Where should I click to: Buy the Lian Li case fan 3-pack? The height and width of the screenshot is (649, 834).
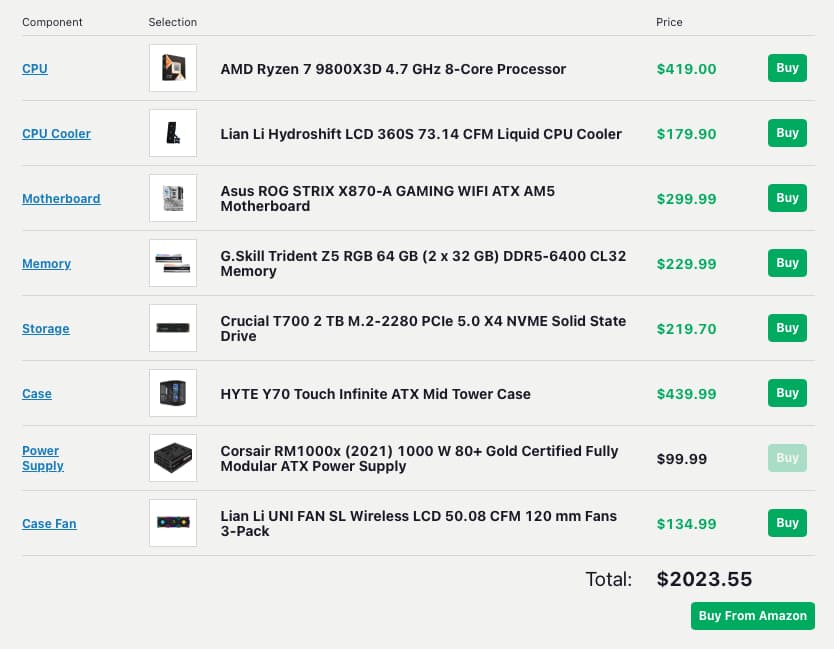coord(787,523)
